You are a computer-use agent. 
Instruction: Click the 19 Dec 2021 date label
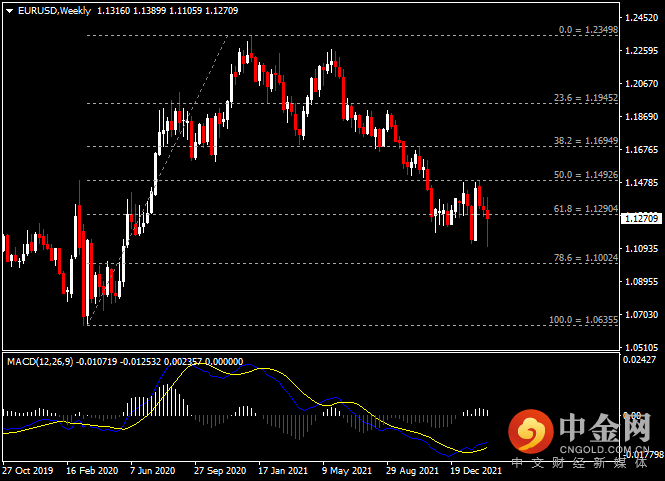476,470
